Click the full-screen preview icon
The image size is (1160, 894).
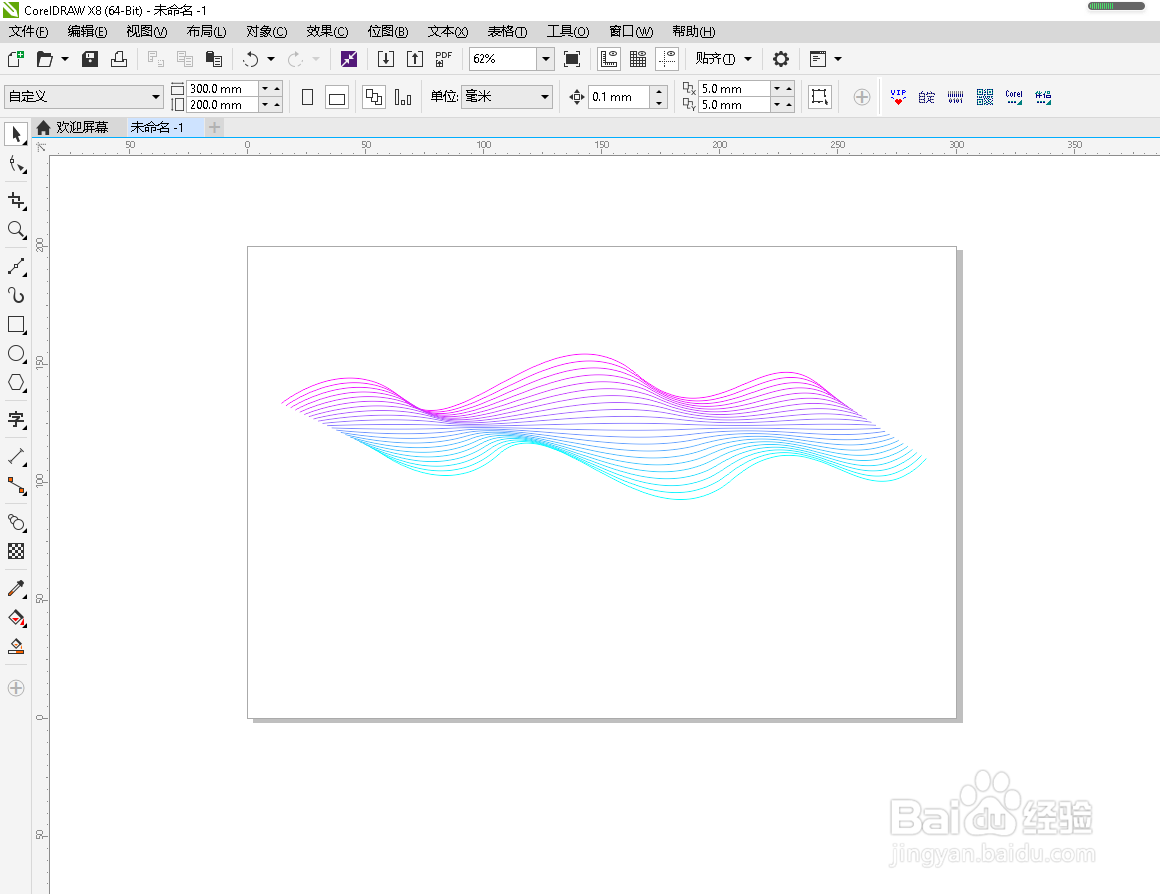[x=572, y=59]
